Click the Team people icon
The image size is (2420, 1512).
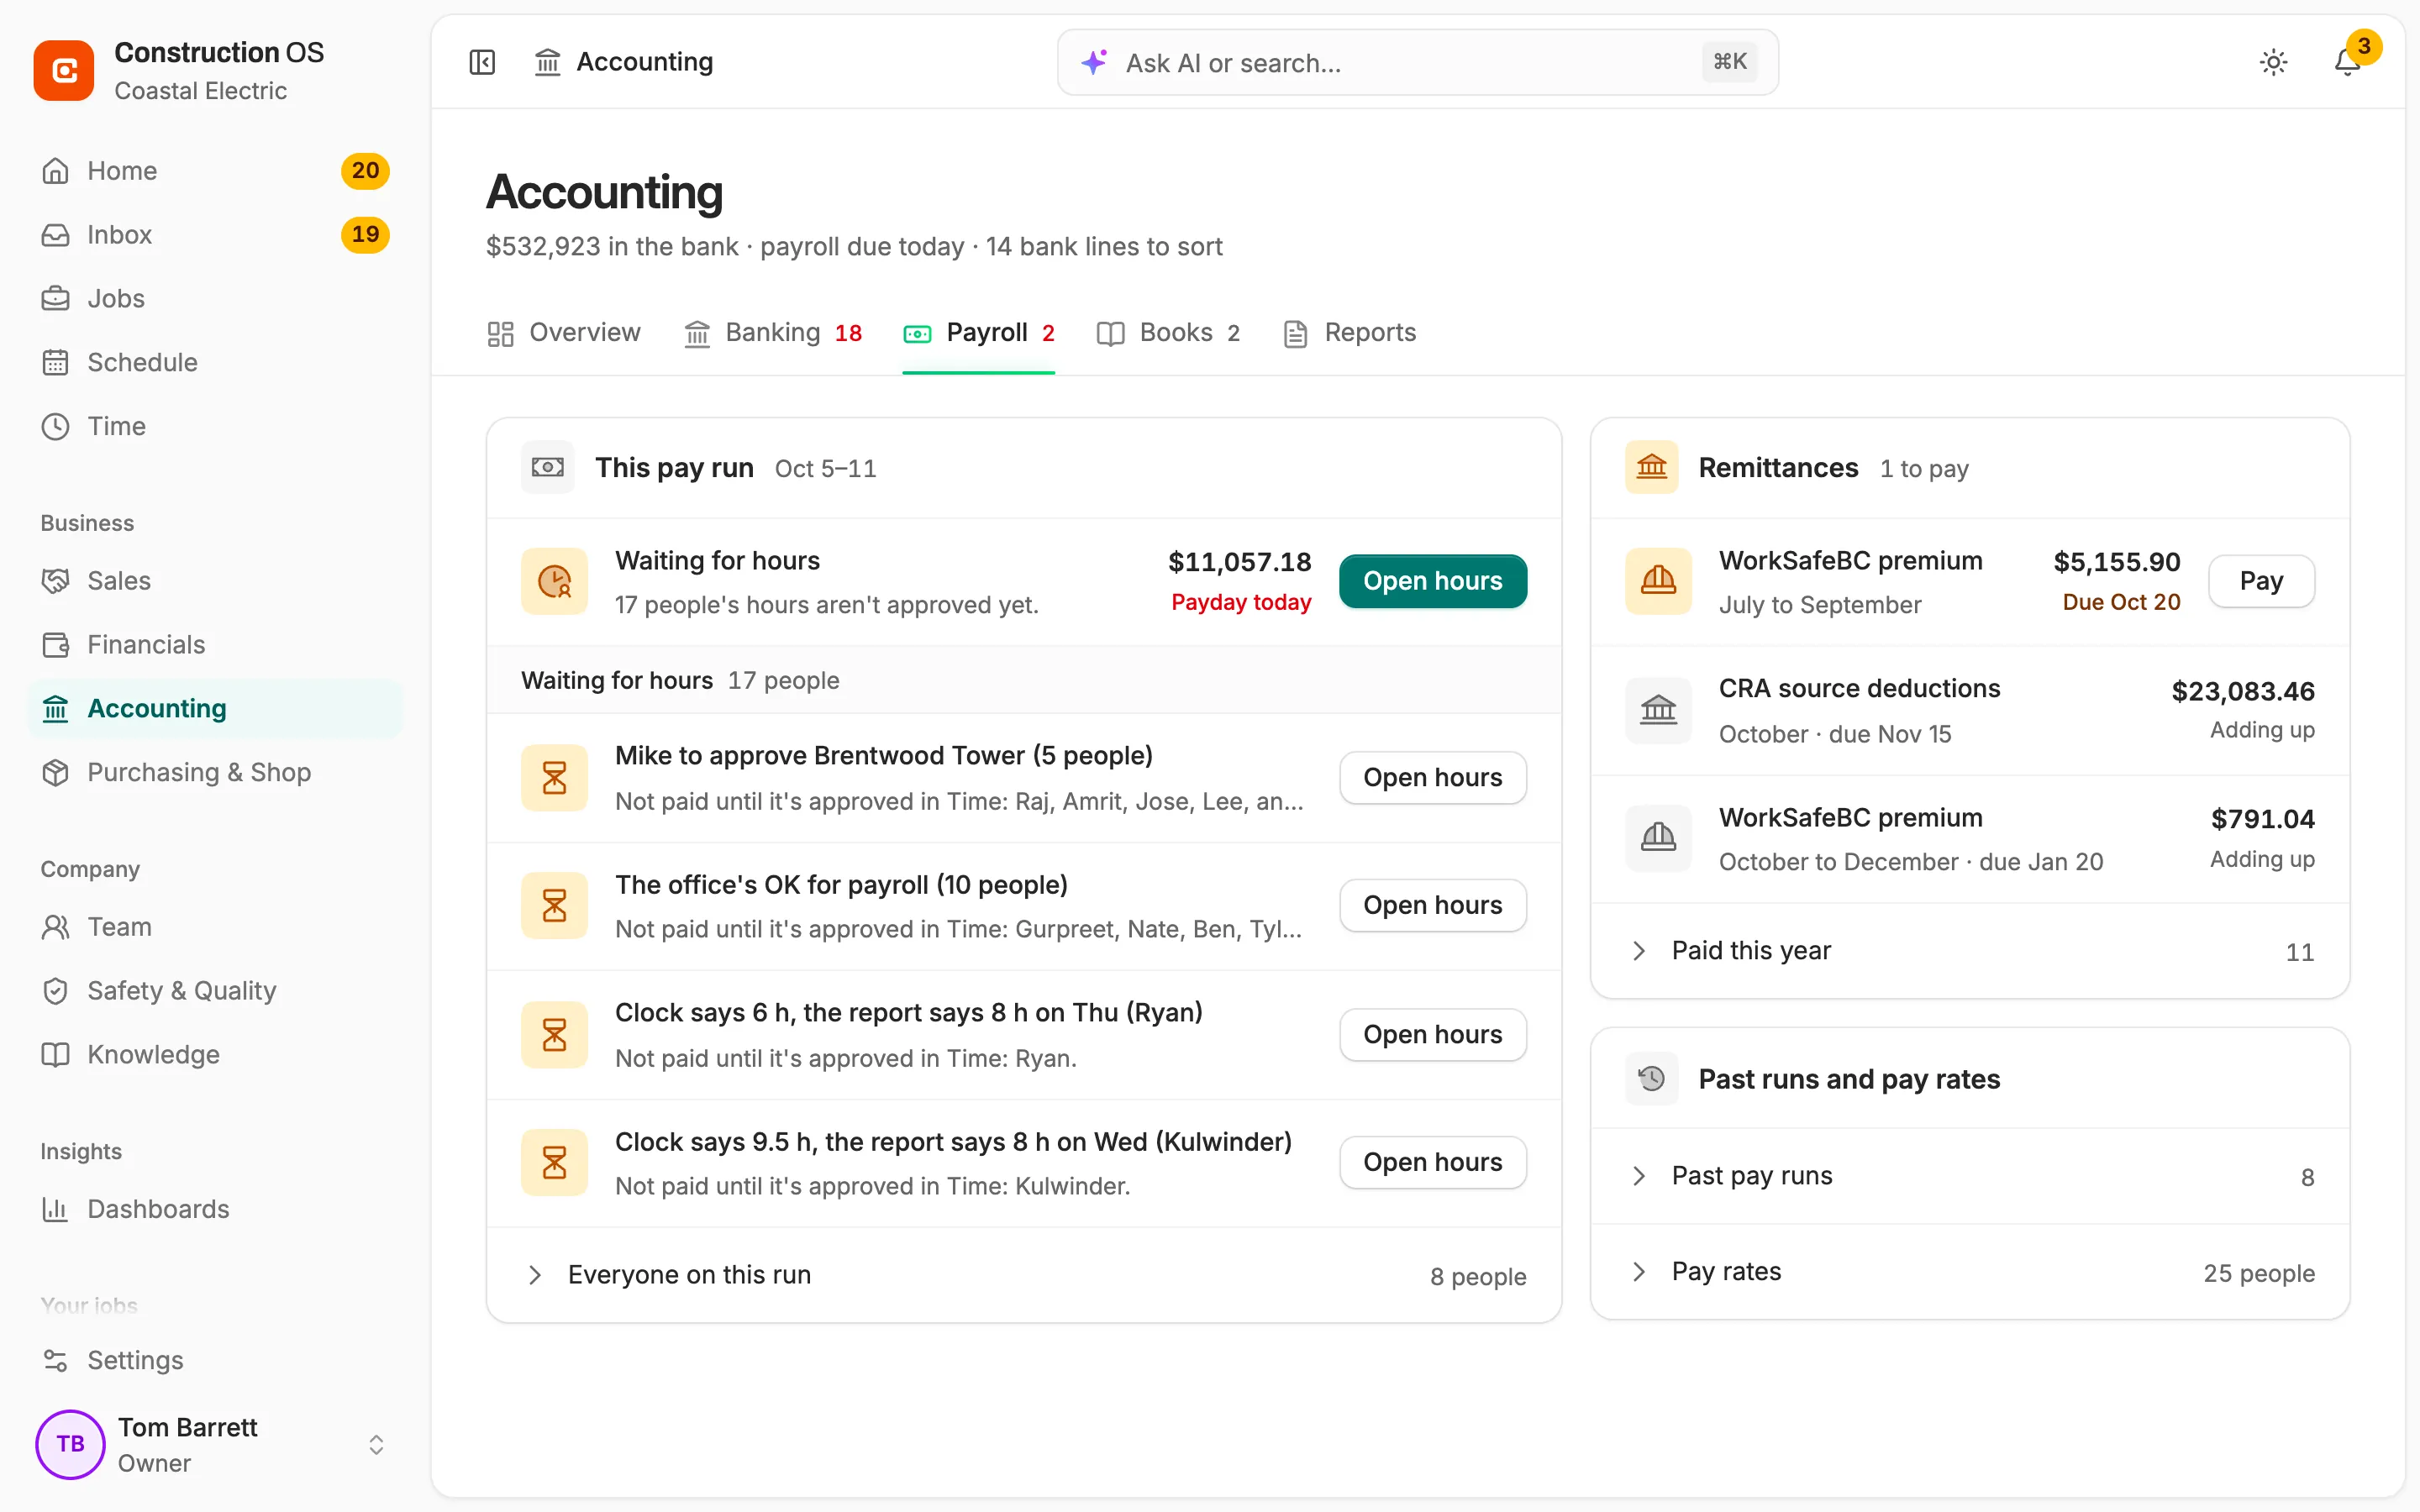tap(56, 927)
